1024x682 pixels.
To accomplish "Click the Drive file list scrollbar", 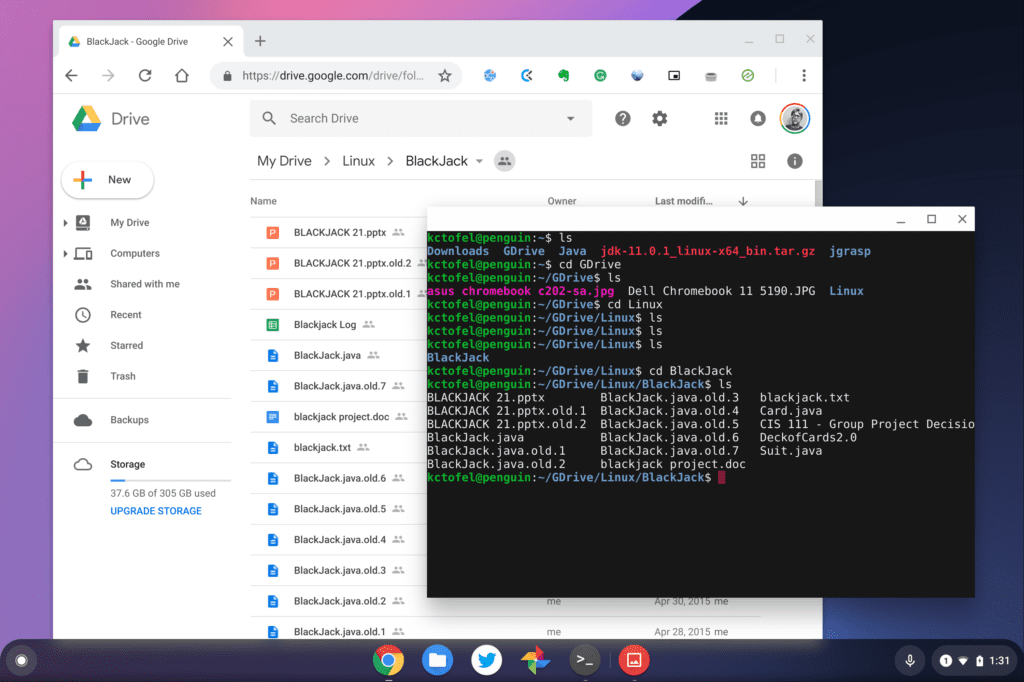I will (x=818, y=193).
